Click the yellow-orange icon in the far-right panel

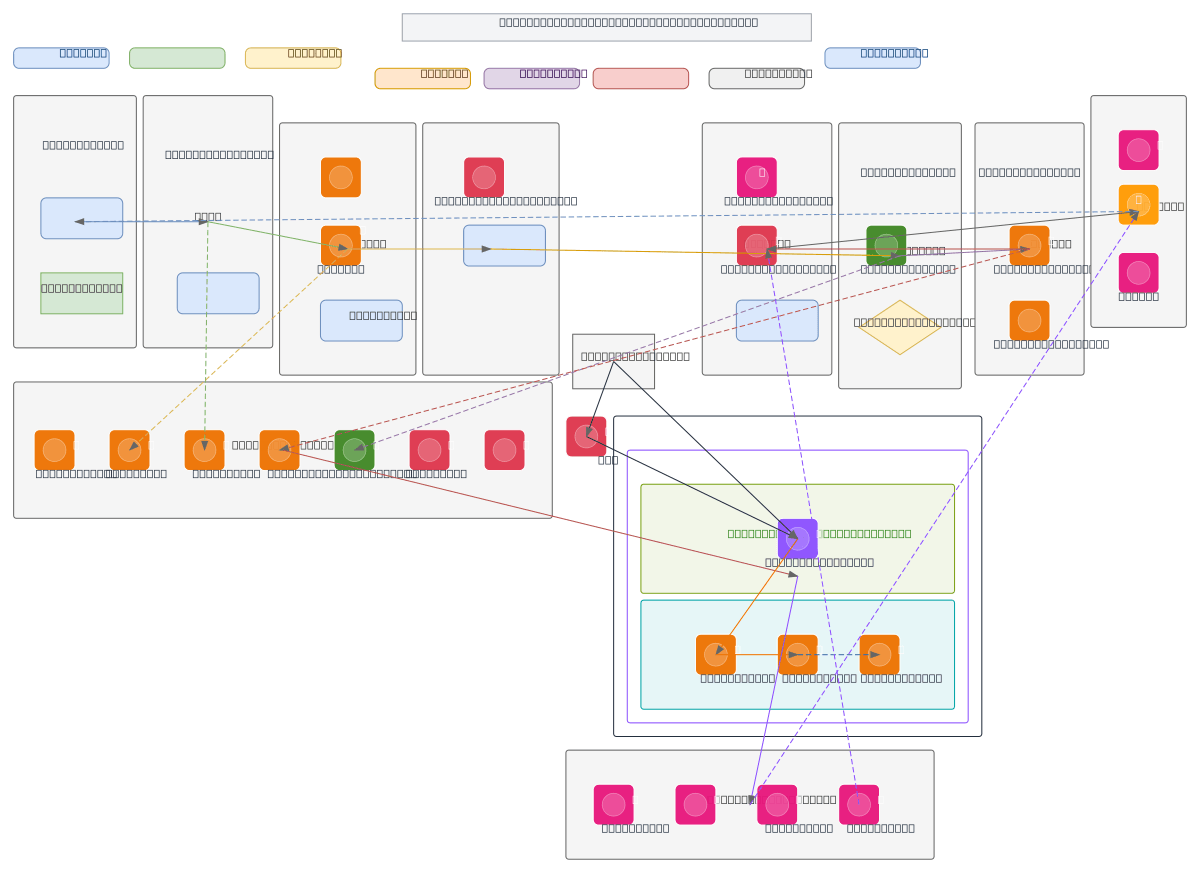pos(1138,205)
